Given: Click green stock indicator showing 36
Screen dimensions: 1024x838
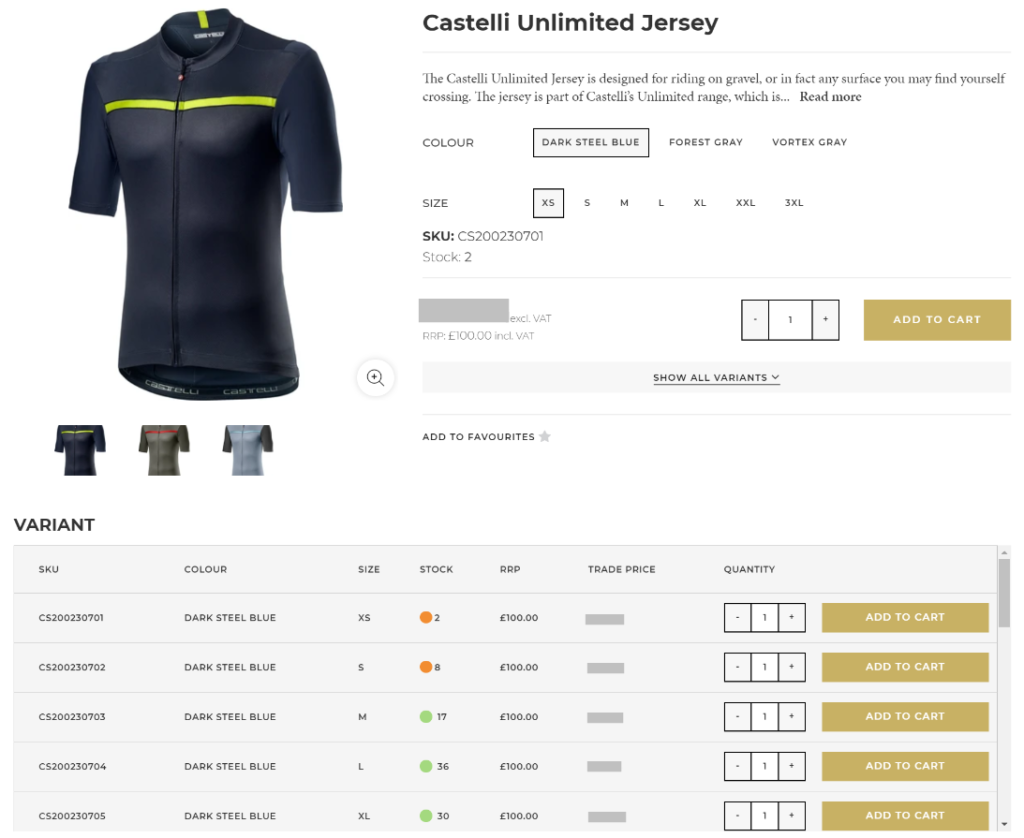Looking at the screenshot, I should 426,766.
